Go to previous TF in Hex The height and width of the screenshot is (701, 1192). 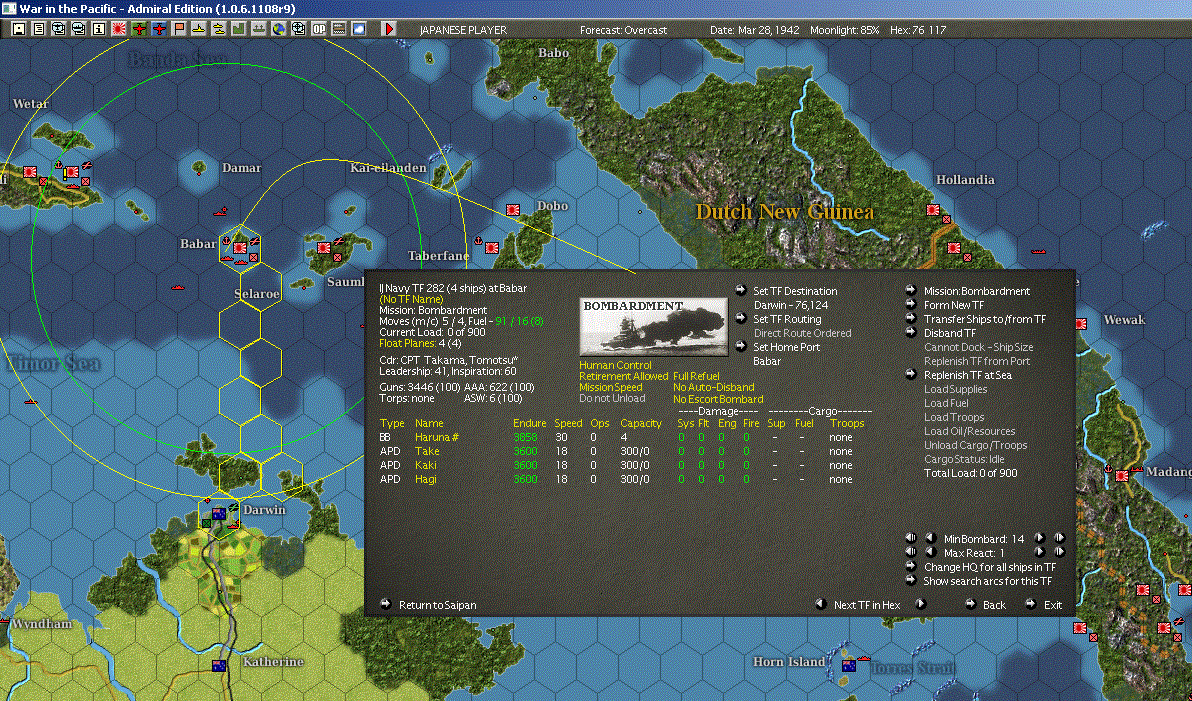820,604
